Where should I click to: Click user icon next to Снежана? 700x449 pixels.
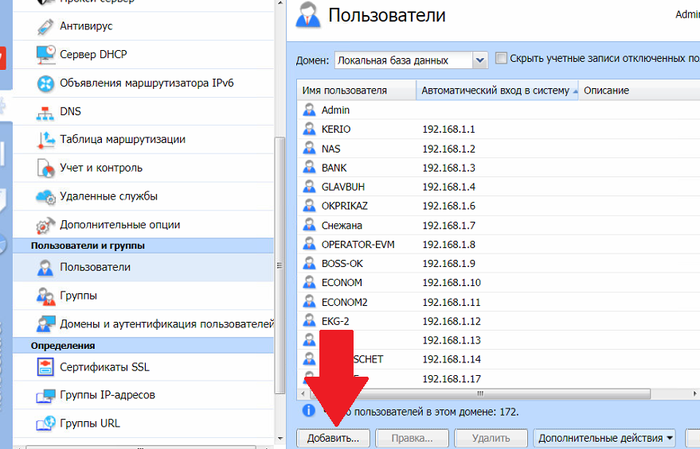click(309, 225)
